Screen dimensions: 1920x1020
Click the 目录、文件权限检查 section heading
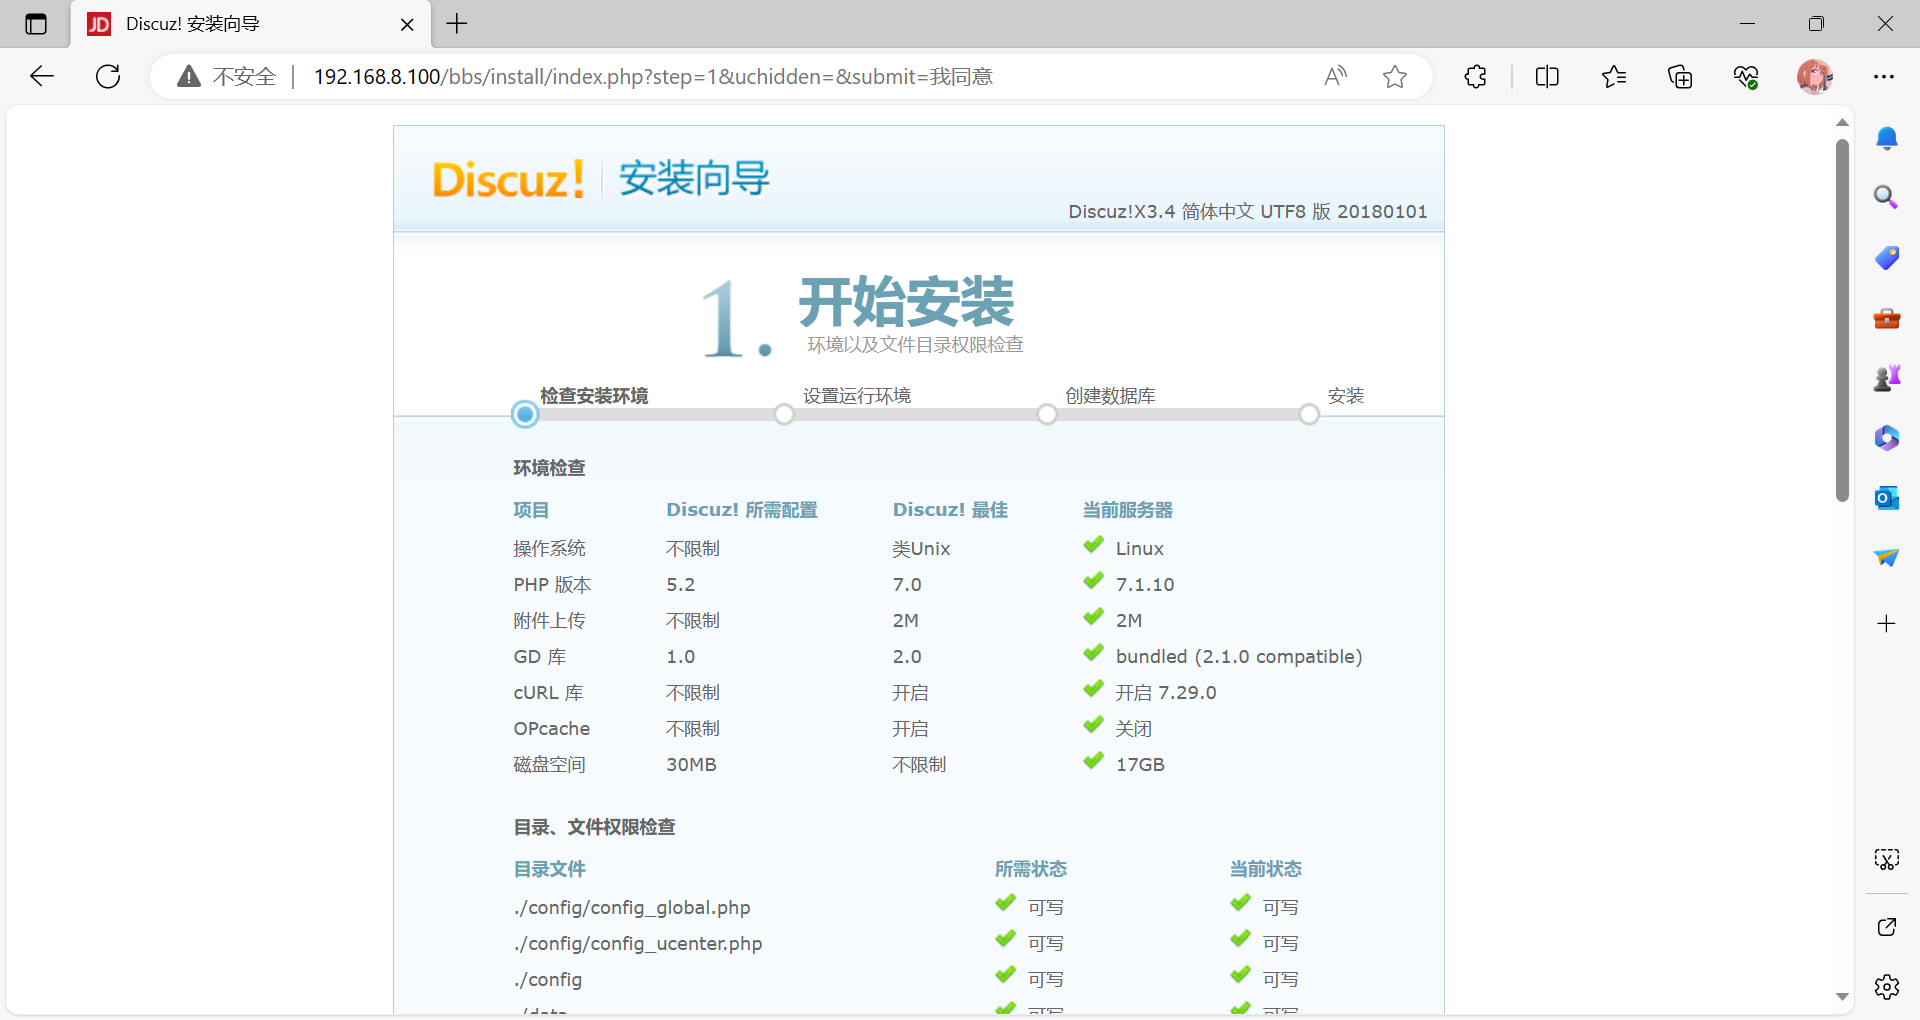point(594,827)
